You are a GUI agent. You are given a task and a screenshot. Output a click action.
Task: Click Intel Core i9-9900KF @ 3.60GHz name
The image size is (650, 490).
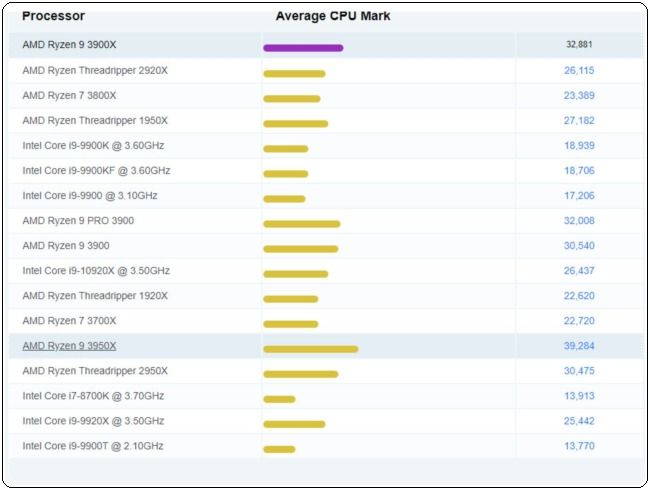pyautogui.click(x=96, y=170)
